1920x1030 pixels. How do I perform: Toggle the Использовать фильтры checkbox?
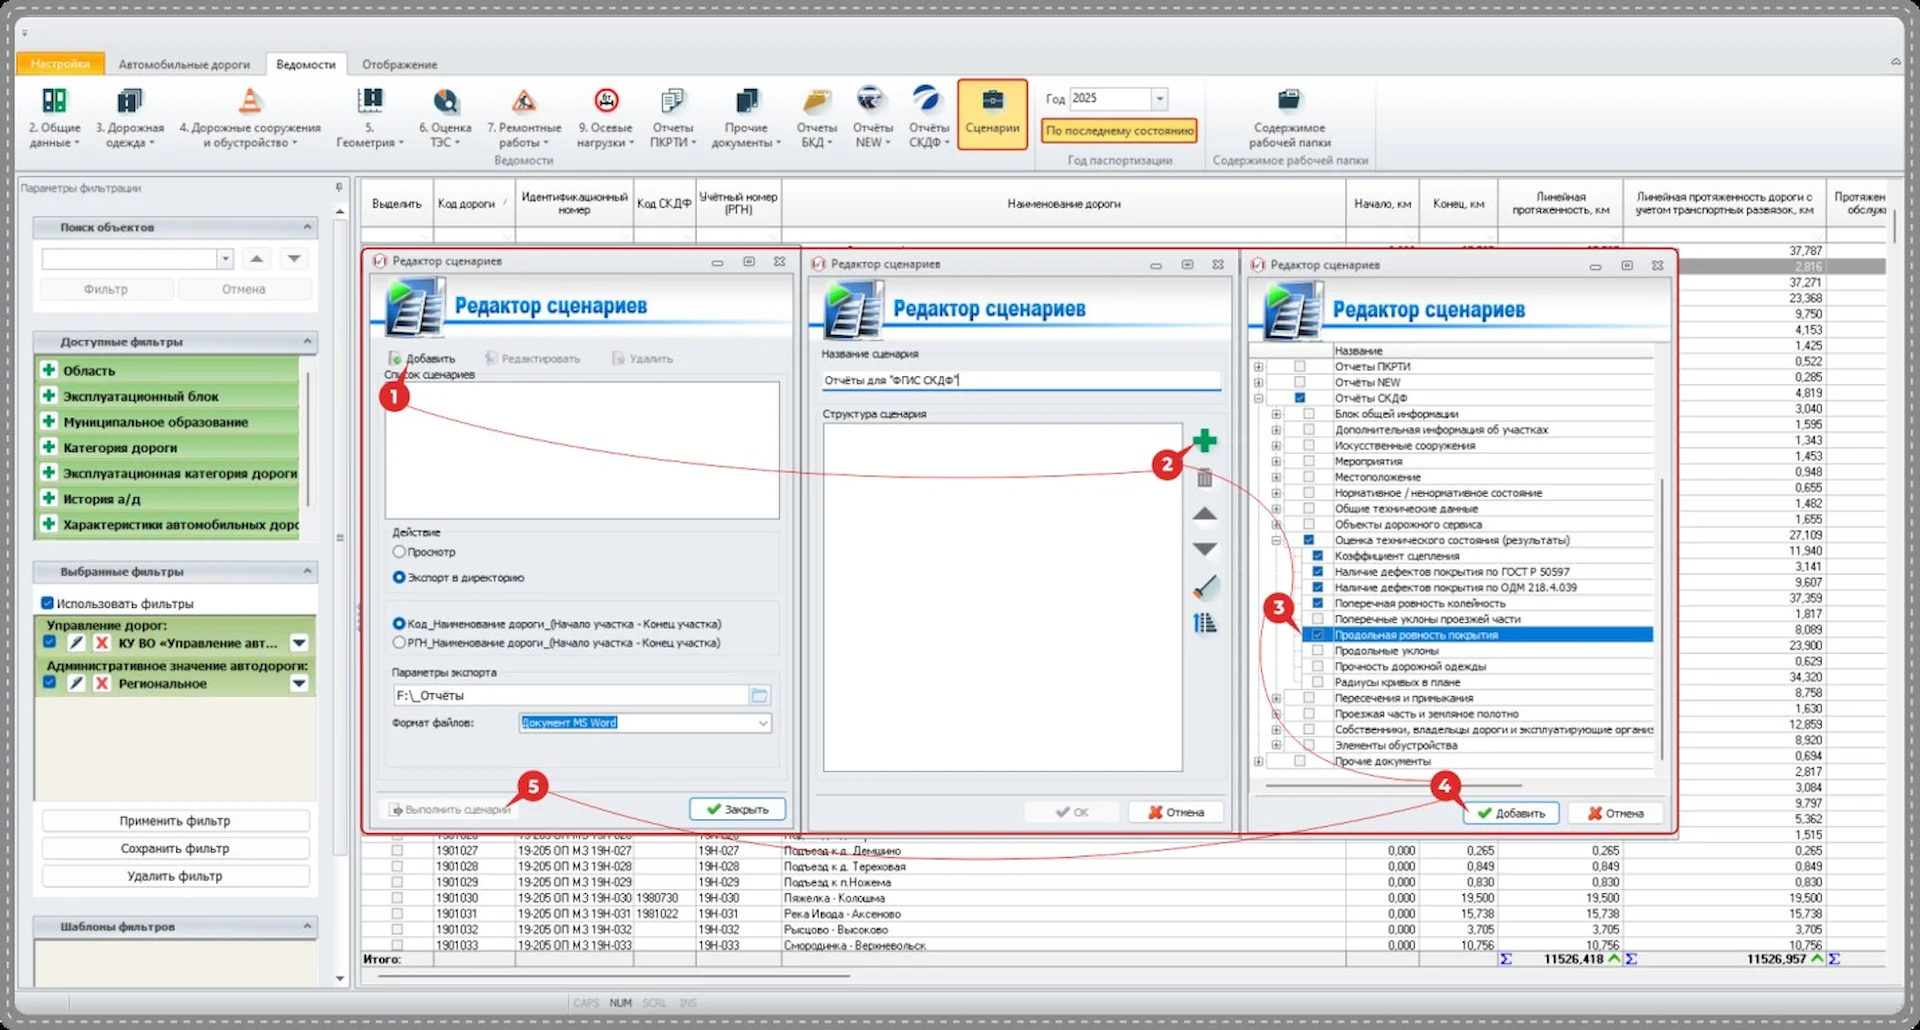47,603
